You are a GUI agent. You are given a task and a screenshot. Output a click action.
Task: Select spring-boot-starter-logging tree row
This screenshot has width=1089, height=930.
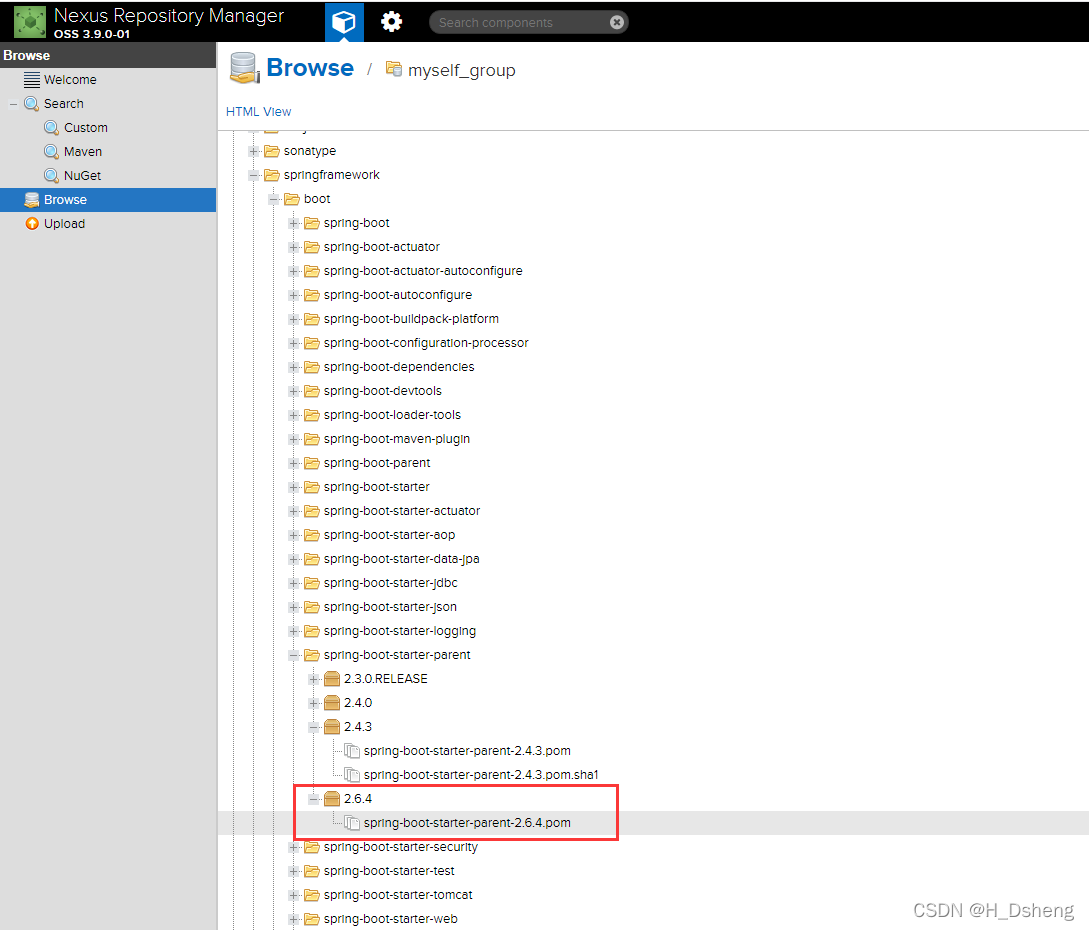click(x=399, y=631)
